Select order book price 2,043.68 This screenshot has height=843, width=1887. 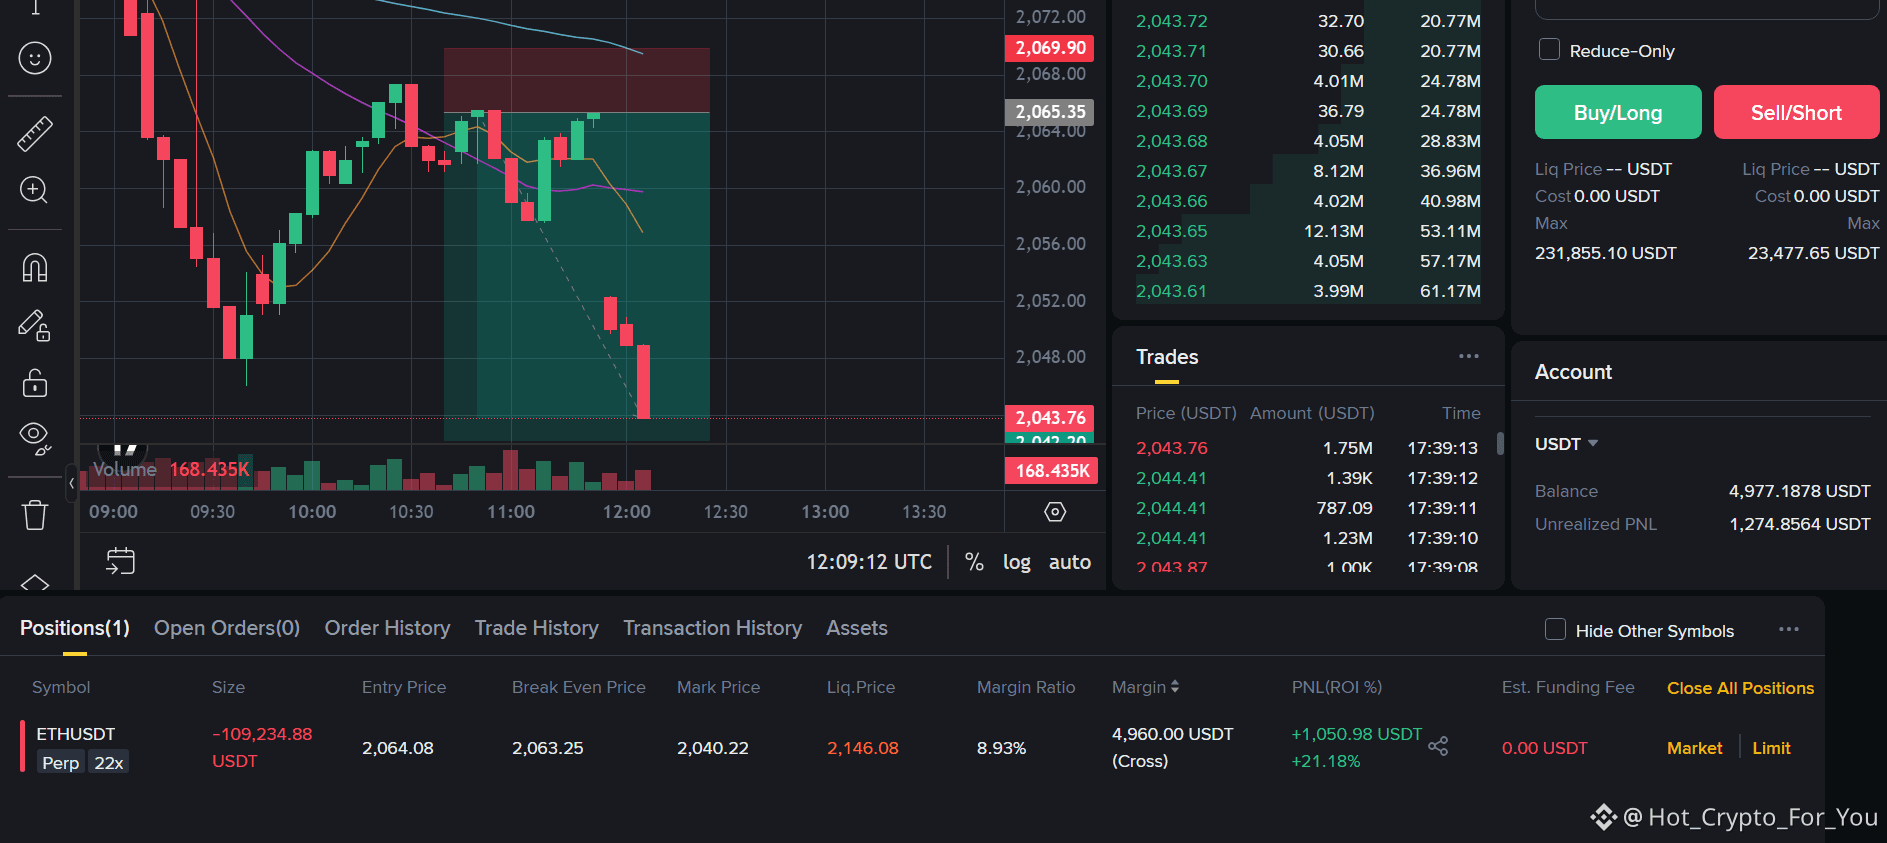coord(1171,141)
